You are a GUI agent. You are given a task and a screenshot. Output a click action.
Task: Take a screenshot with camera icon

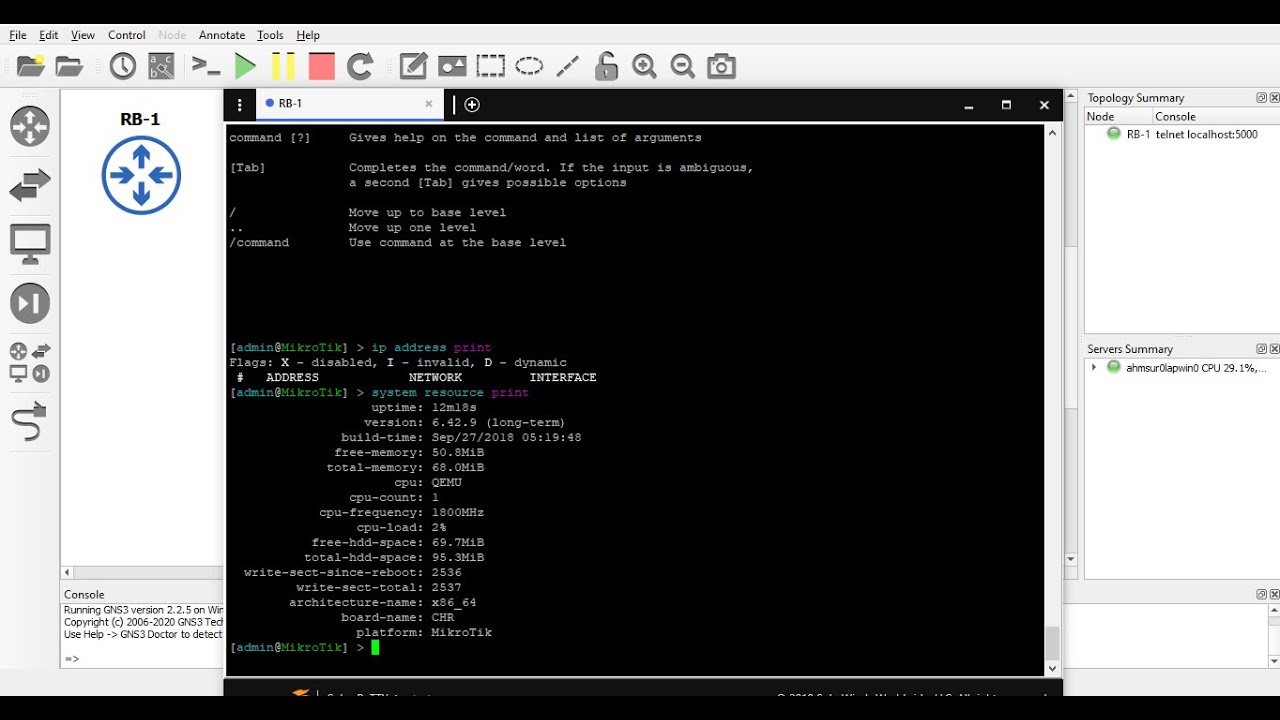pyautogui.click(x=721, y=67)
